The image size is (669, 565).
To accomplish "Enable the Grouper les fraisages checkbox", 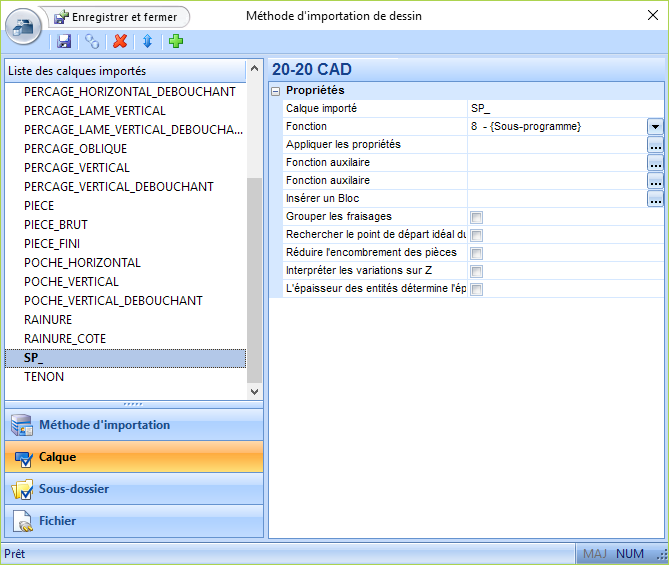I will 477,217.
